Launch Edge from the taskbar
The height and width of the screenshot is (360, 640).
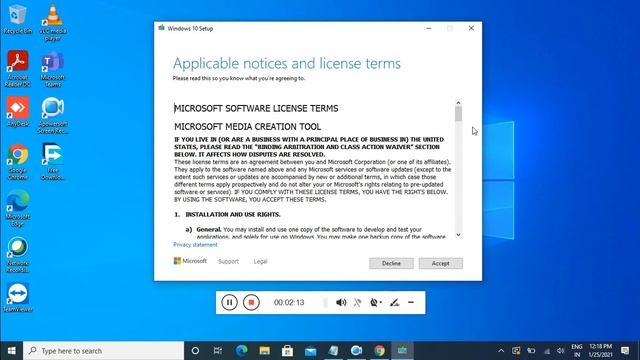241,351
